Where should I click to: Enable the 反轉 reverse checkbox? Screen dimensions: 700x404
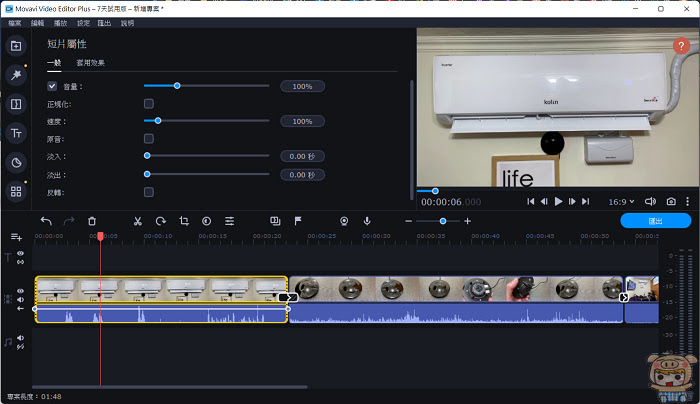tap(149, 192)
